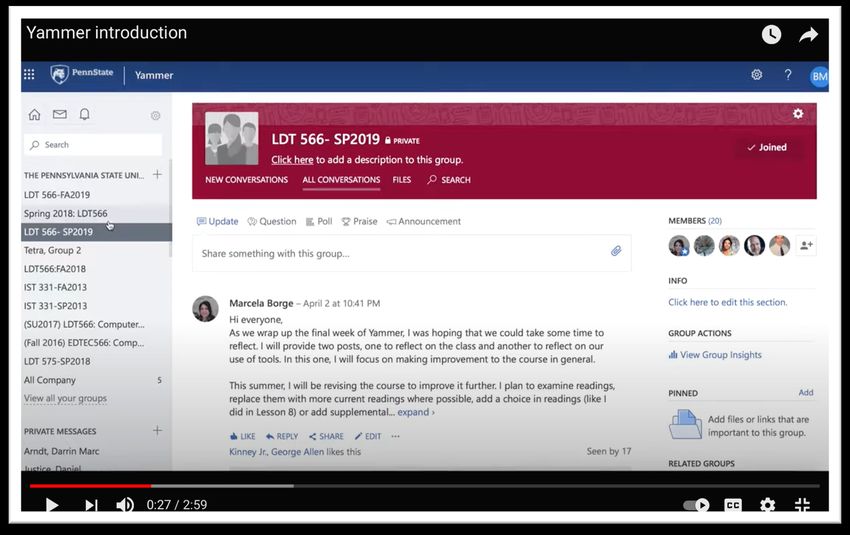This screenshot has width=850, height=535.
Task: Go to the Yammer home feed icon
Action: pyautogui.click(x=35, y=114)
